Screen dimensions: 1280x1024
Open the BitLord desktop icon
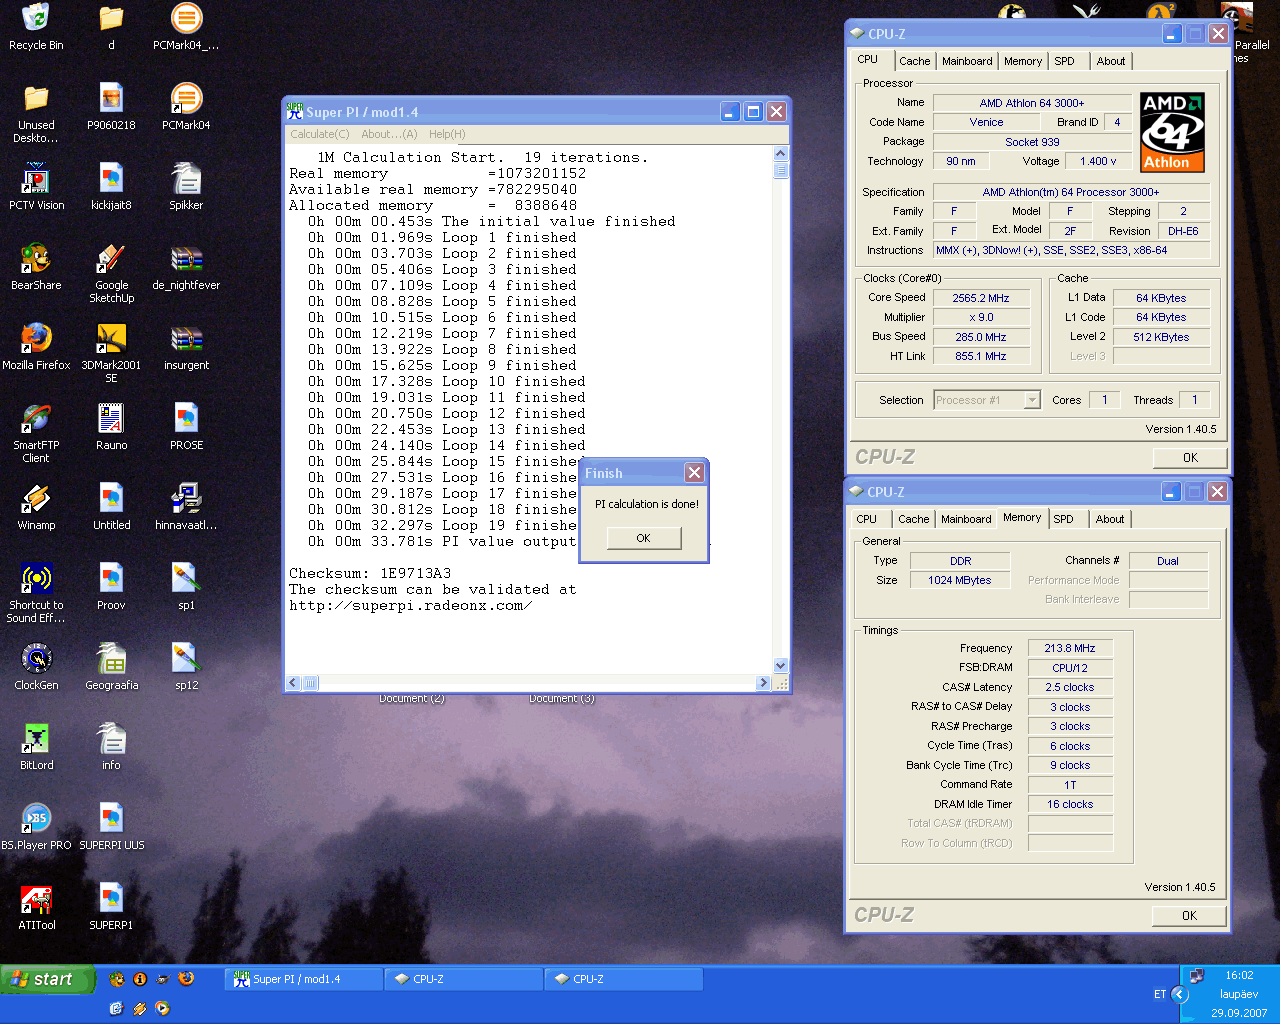click(36, 747)
